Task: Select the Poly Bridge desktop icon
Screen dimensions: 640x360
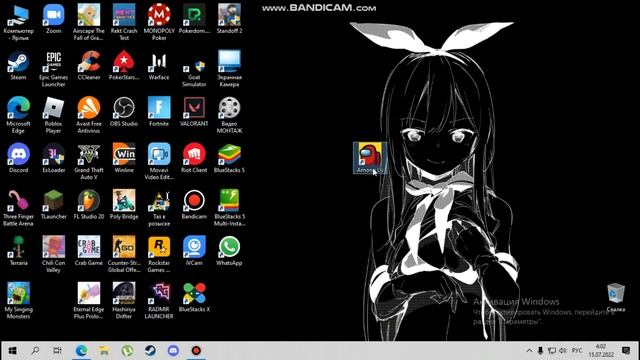Action: click(x=124, y=205)
